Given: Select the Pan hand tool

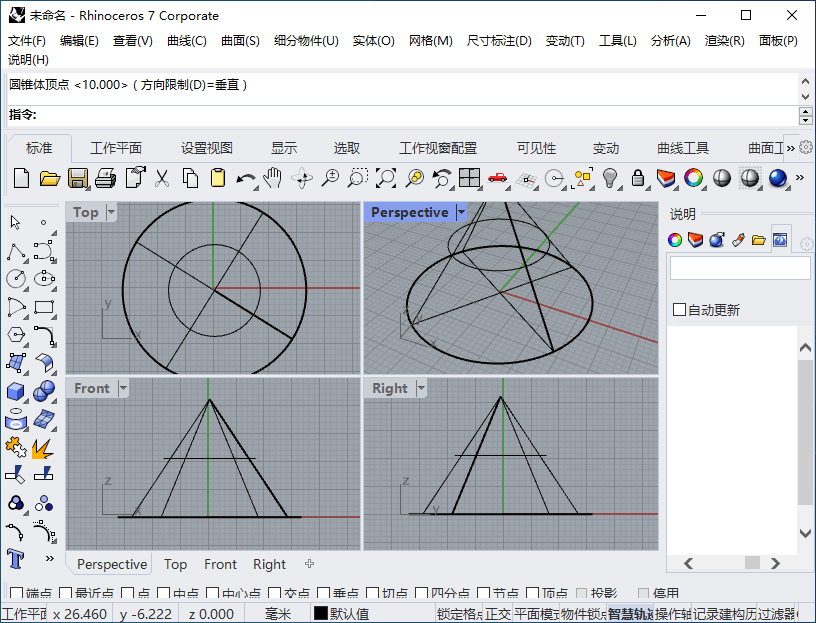Looking at the screenshot, I should pos(273,178).
